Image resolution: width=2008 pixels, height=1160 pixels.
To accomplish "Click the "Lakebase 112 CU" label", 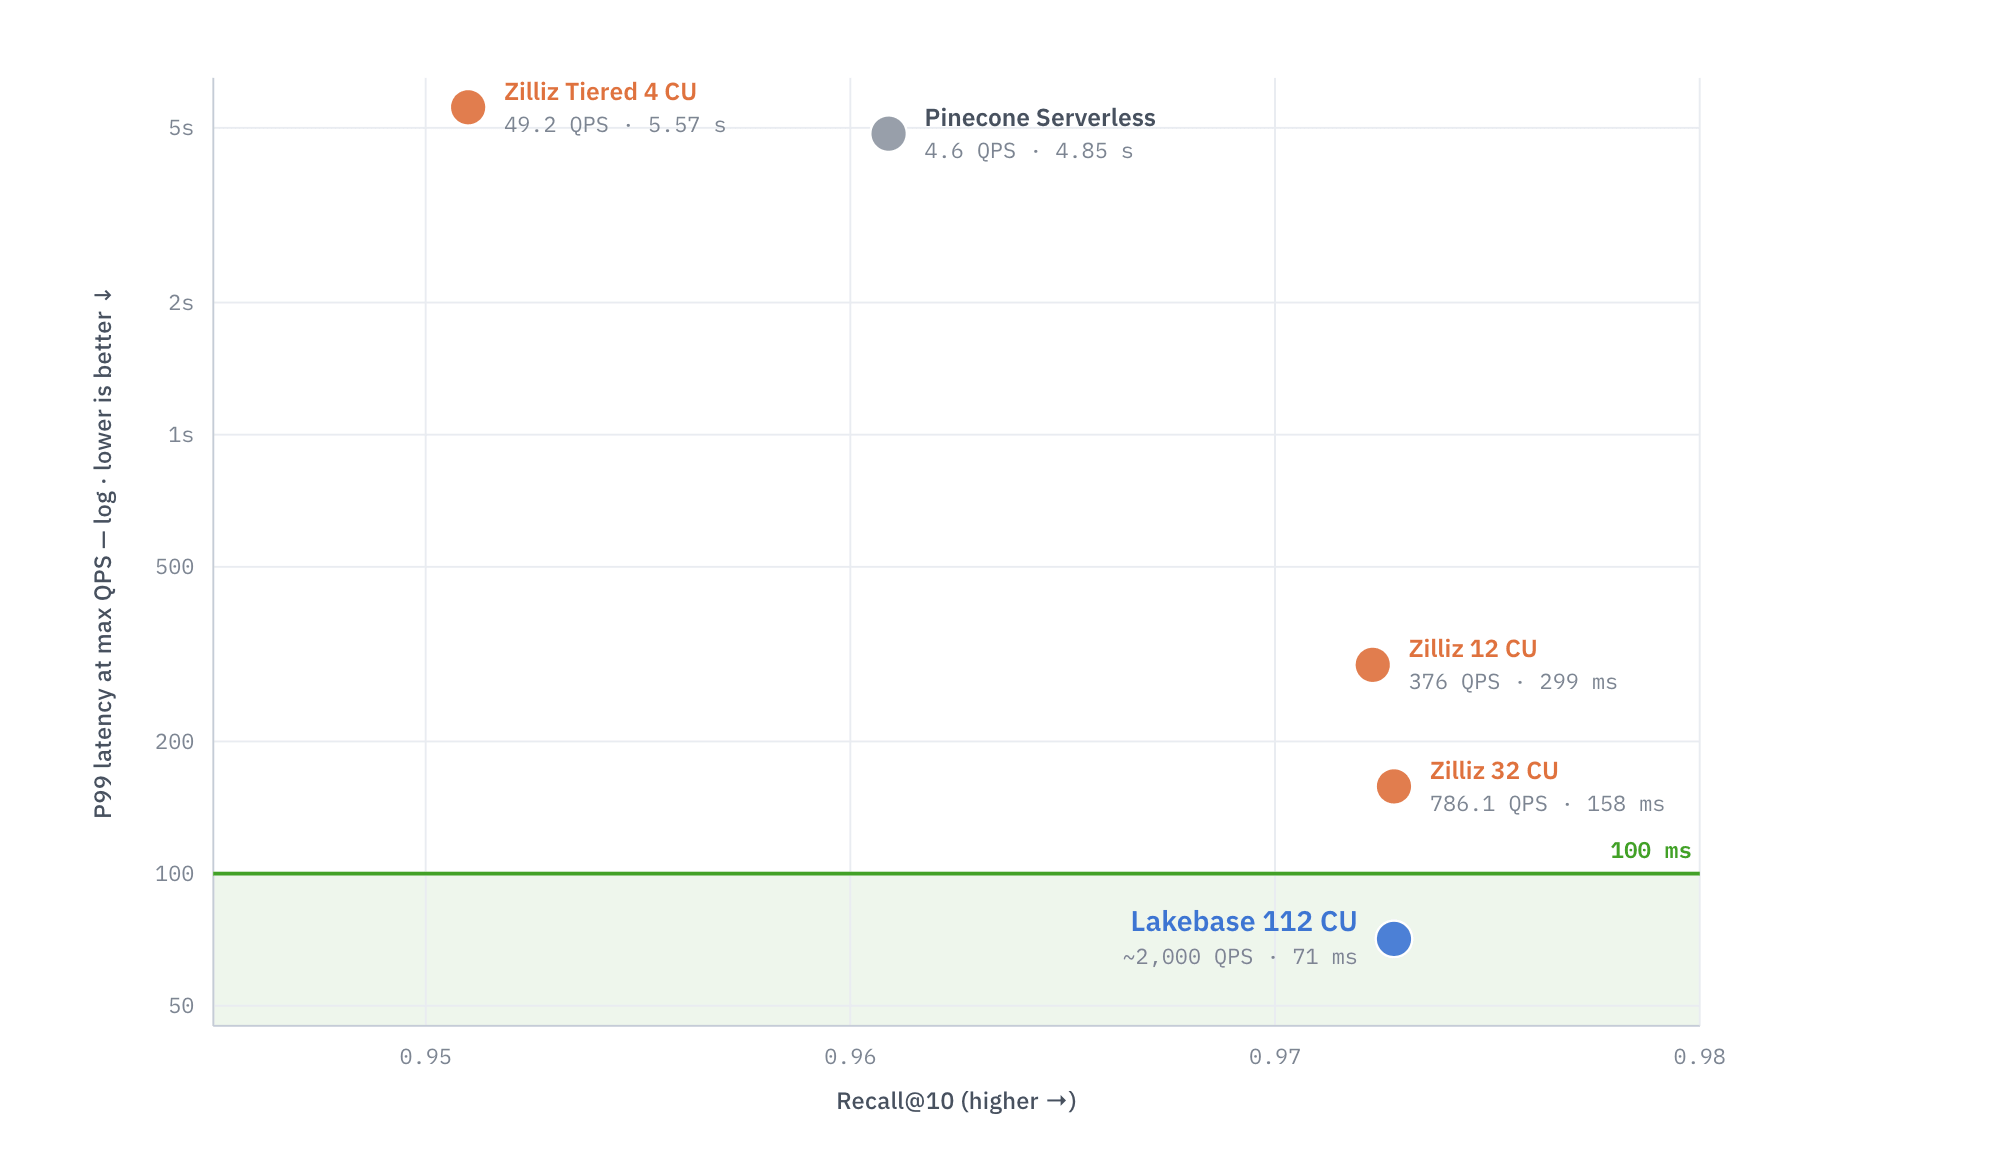I will pos(1244,921).
